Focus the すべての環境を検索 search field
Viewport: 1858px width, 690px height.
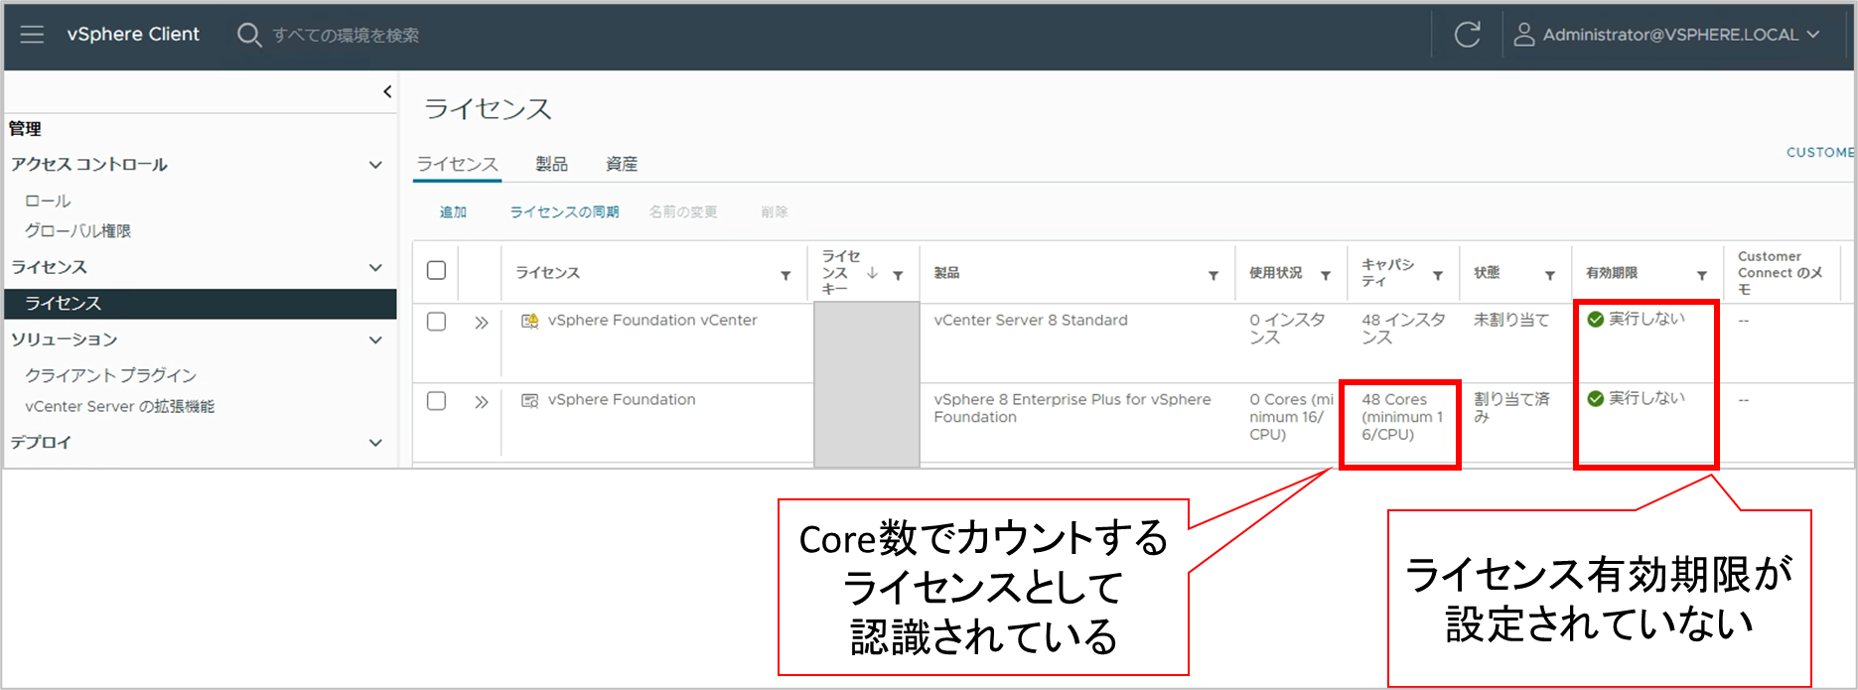[346, 35]
